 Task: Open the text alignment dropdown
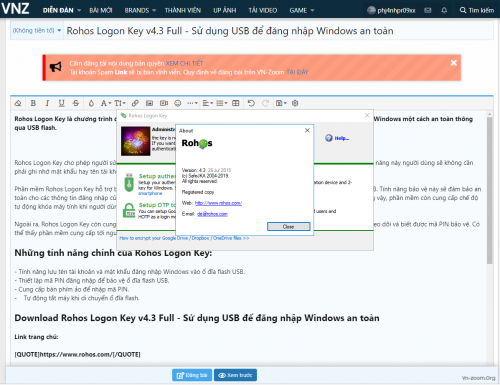click(x=208, y=103)
